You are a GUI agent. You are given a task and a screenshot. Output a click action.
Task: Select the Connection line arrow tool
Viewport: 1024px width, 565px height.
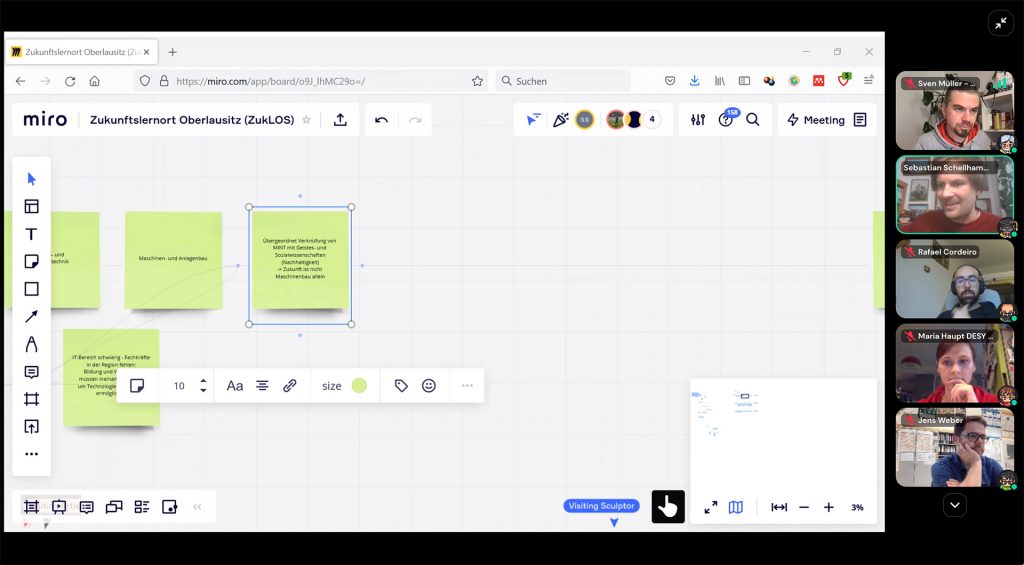31,316
